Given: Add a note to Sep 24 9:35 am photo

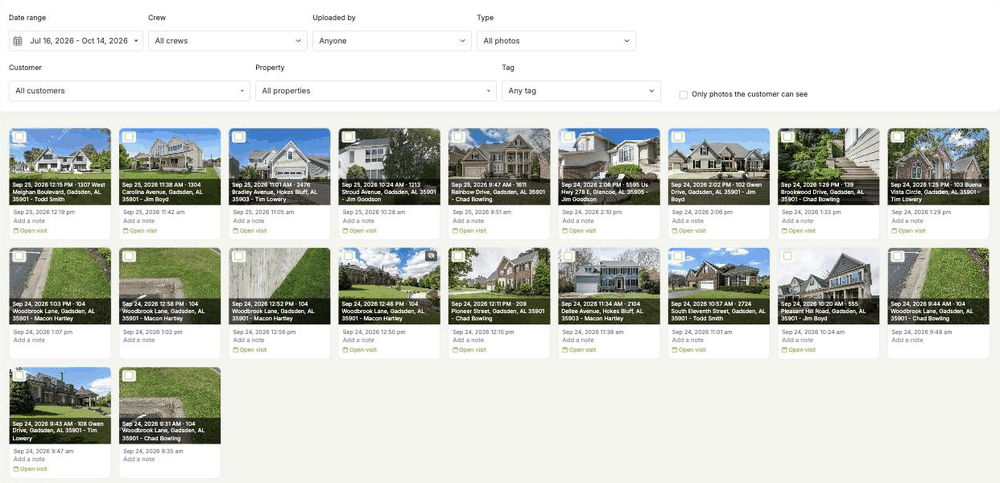Looking at the screenshot, I should (x=140, y=459).
